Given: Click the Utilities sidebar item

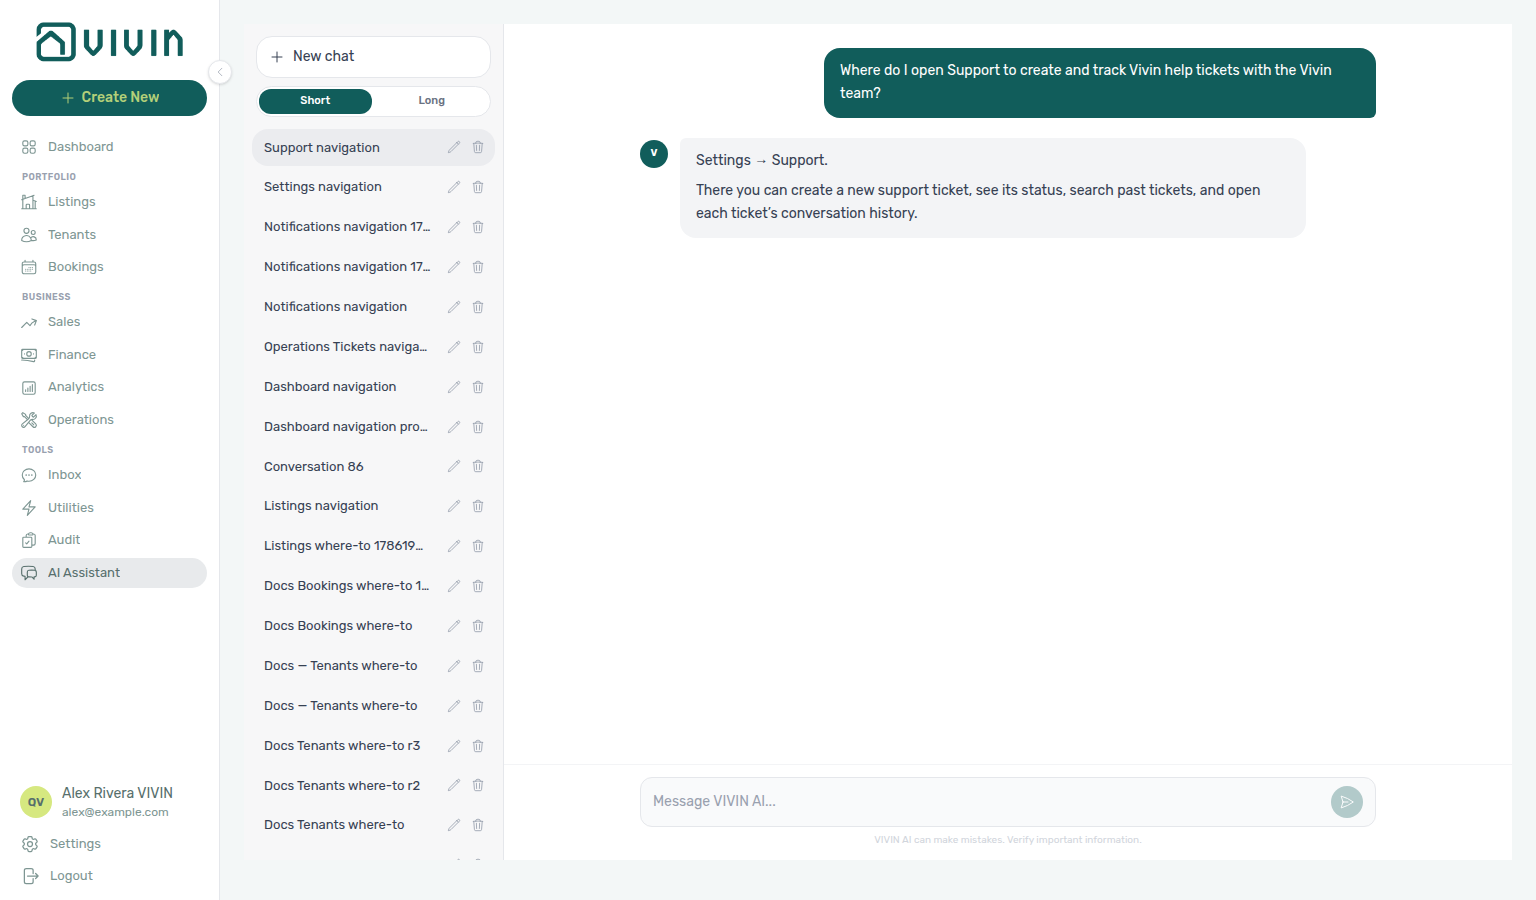Looking at the screenshot, I should pyautogui.click(x=109, y=508).
